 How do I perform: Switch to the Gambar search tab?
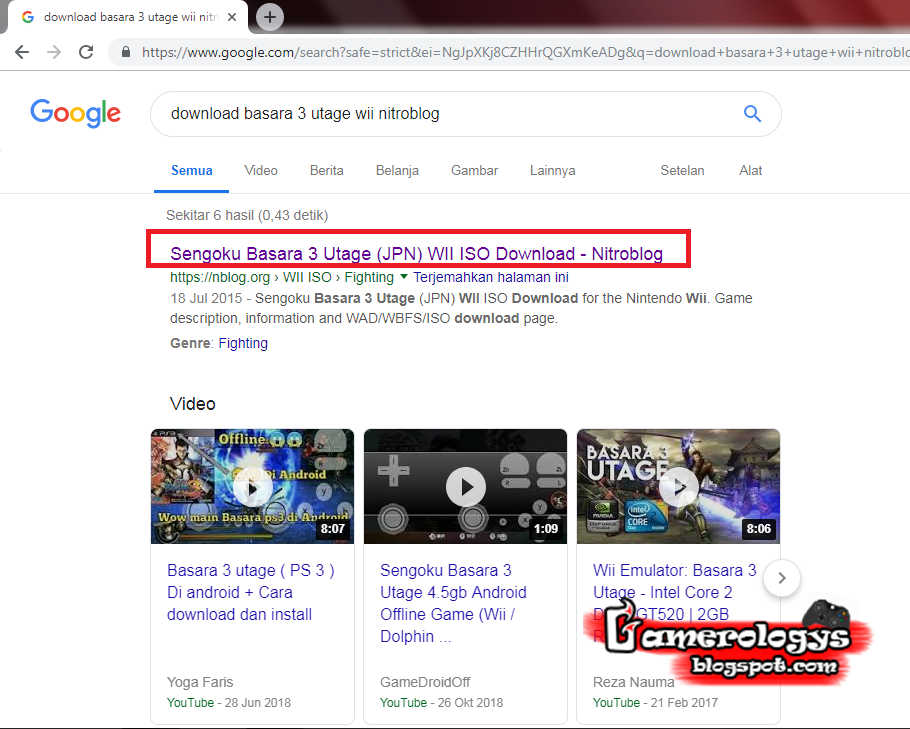tap(474, 170)
